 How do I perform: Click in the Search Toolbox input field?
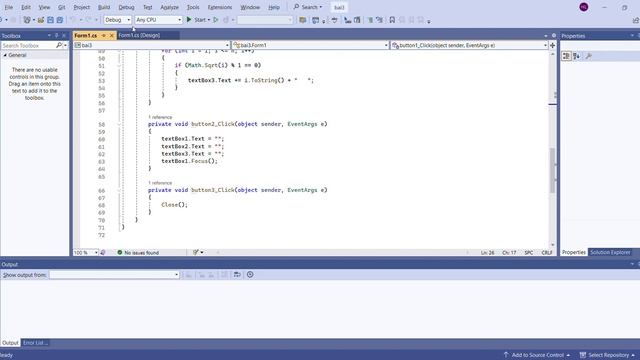(29, 45)
